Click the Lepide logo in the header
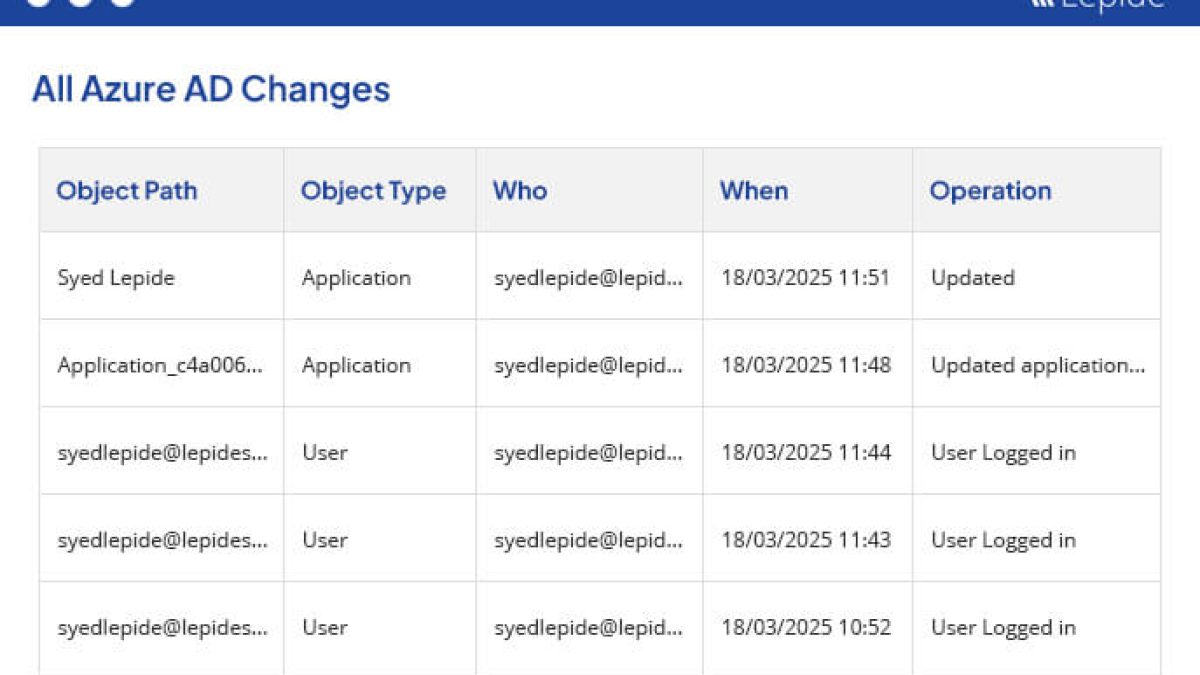Viewport: 1200px width, 675px height. [x=1097, y=5]
